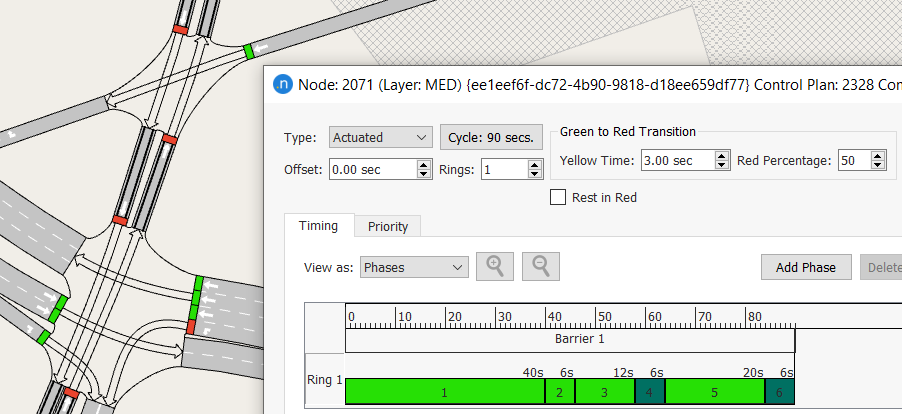Click the zoom in magnifier icon
The width and height of the screenshot is (902, 414).
point(495,266)
